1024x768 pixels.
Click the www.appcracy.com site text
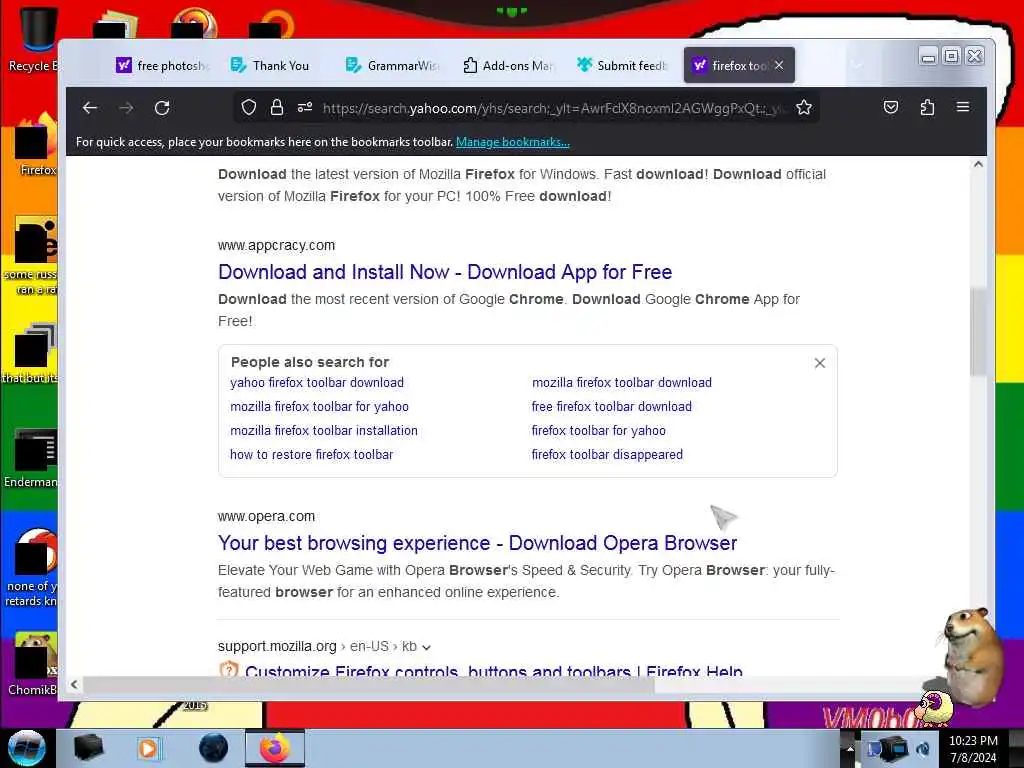coord(276,246)
